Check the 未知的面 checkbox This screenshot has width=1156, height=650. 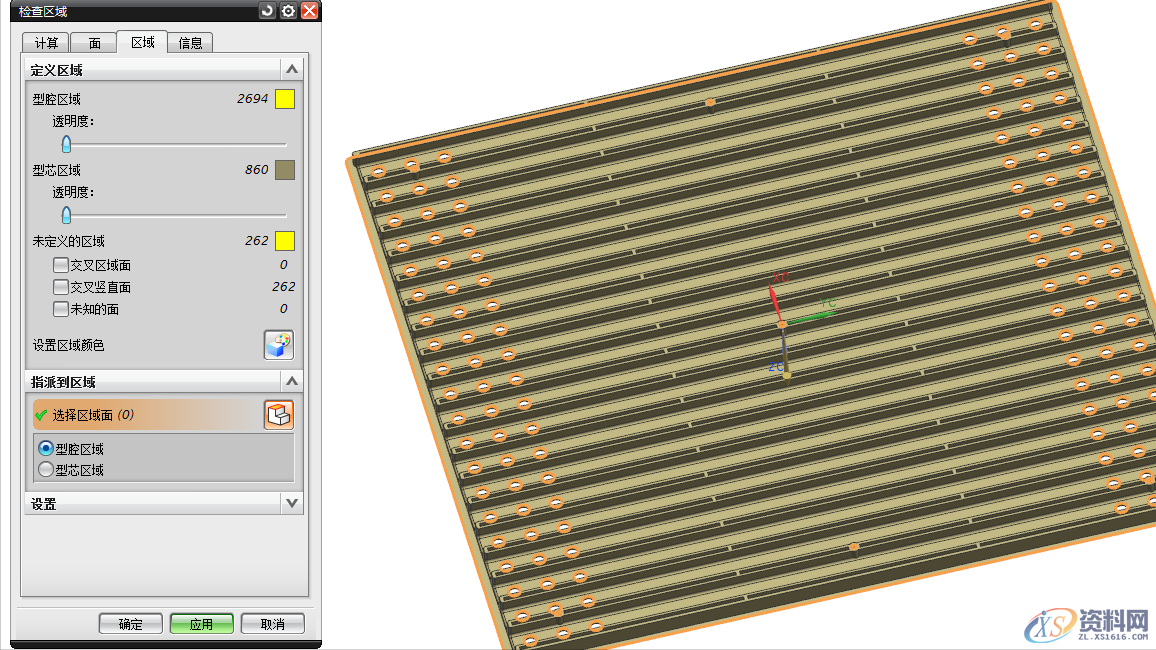[x=62, y=309]
